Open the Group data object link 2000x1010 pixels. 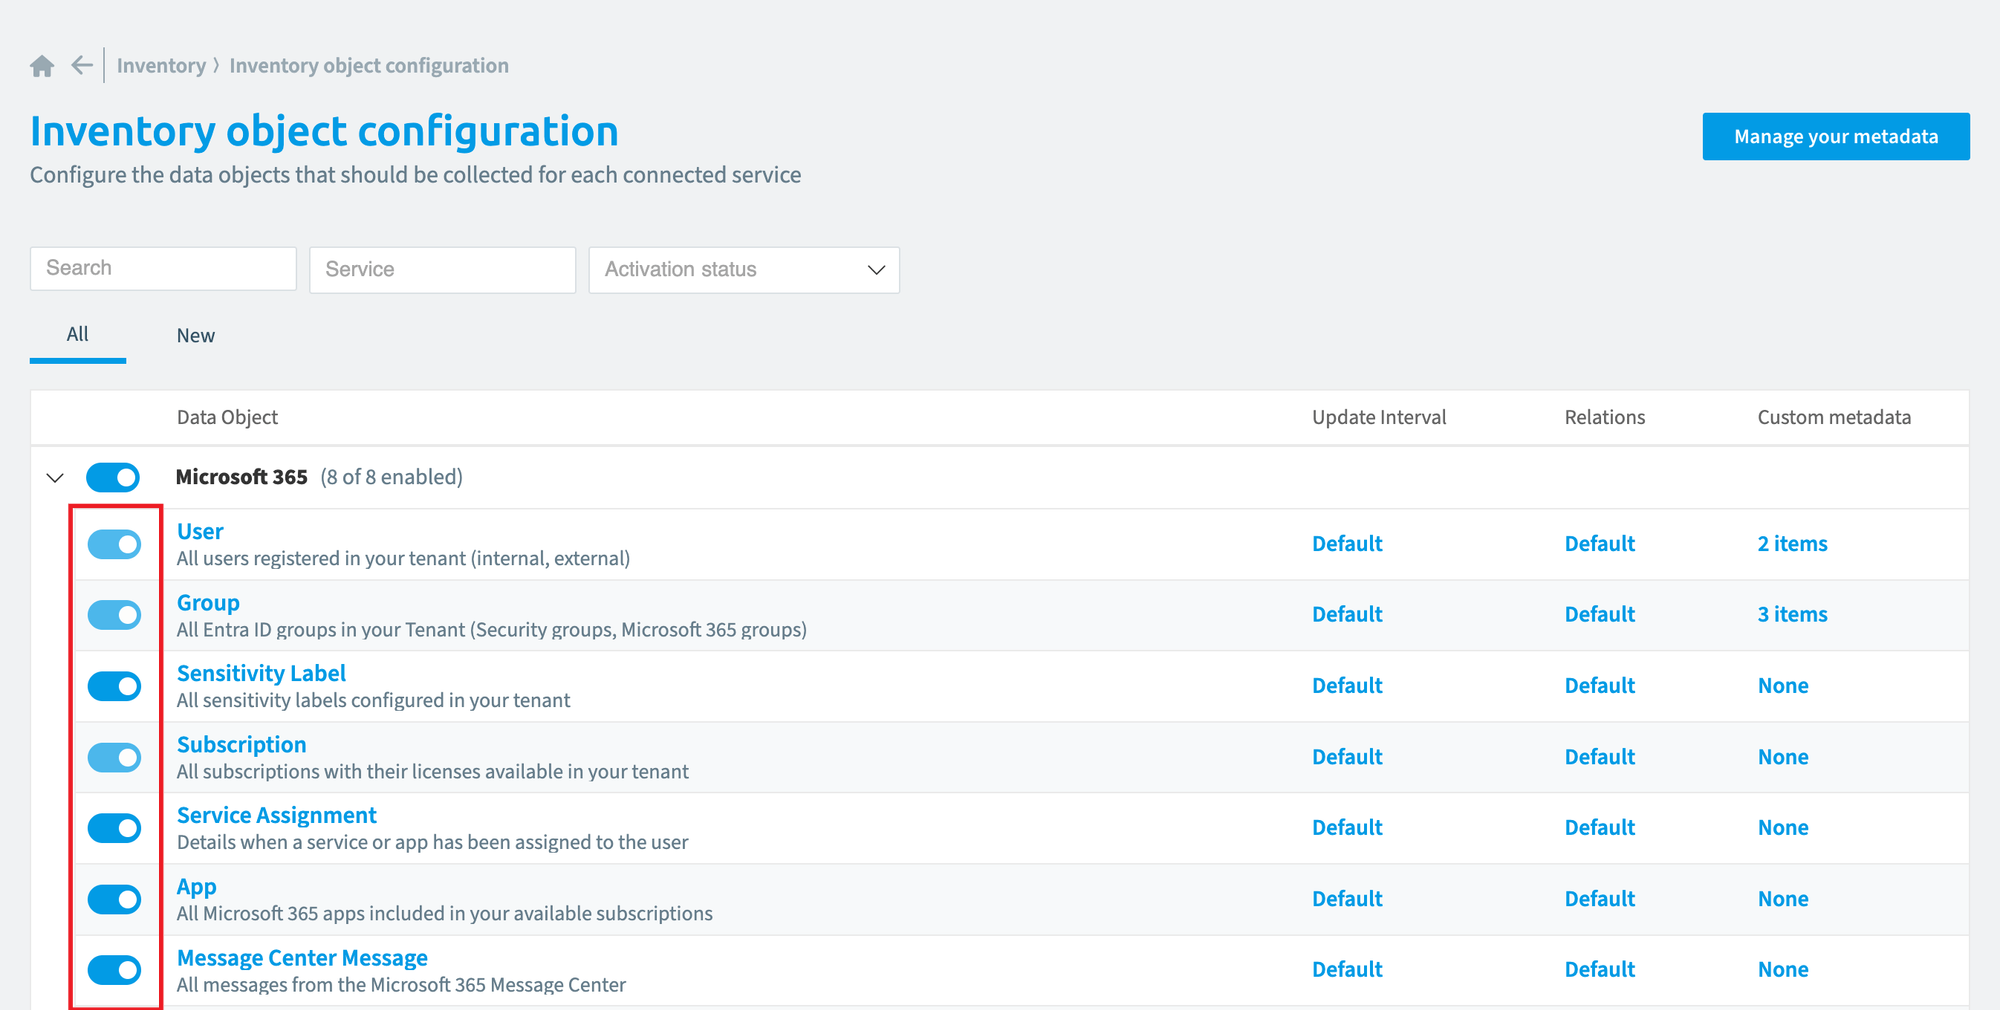[x=208, y=603]
